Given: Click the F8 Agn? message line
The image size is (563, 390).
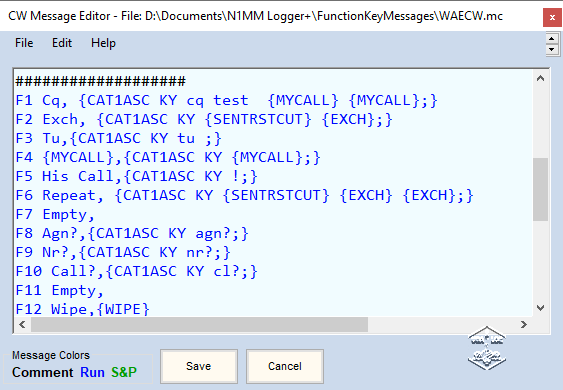Looking at the screenshot, I should 132,233.
